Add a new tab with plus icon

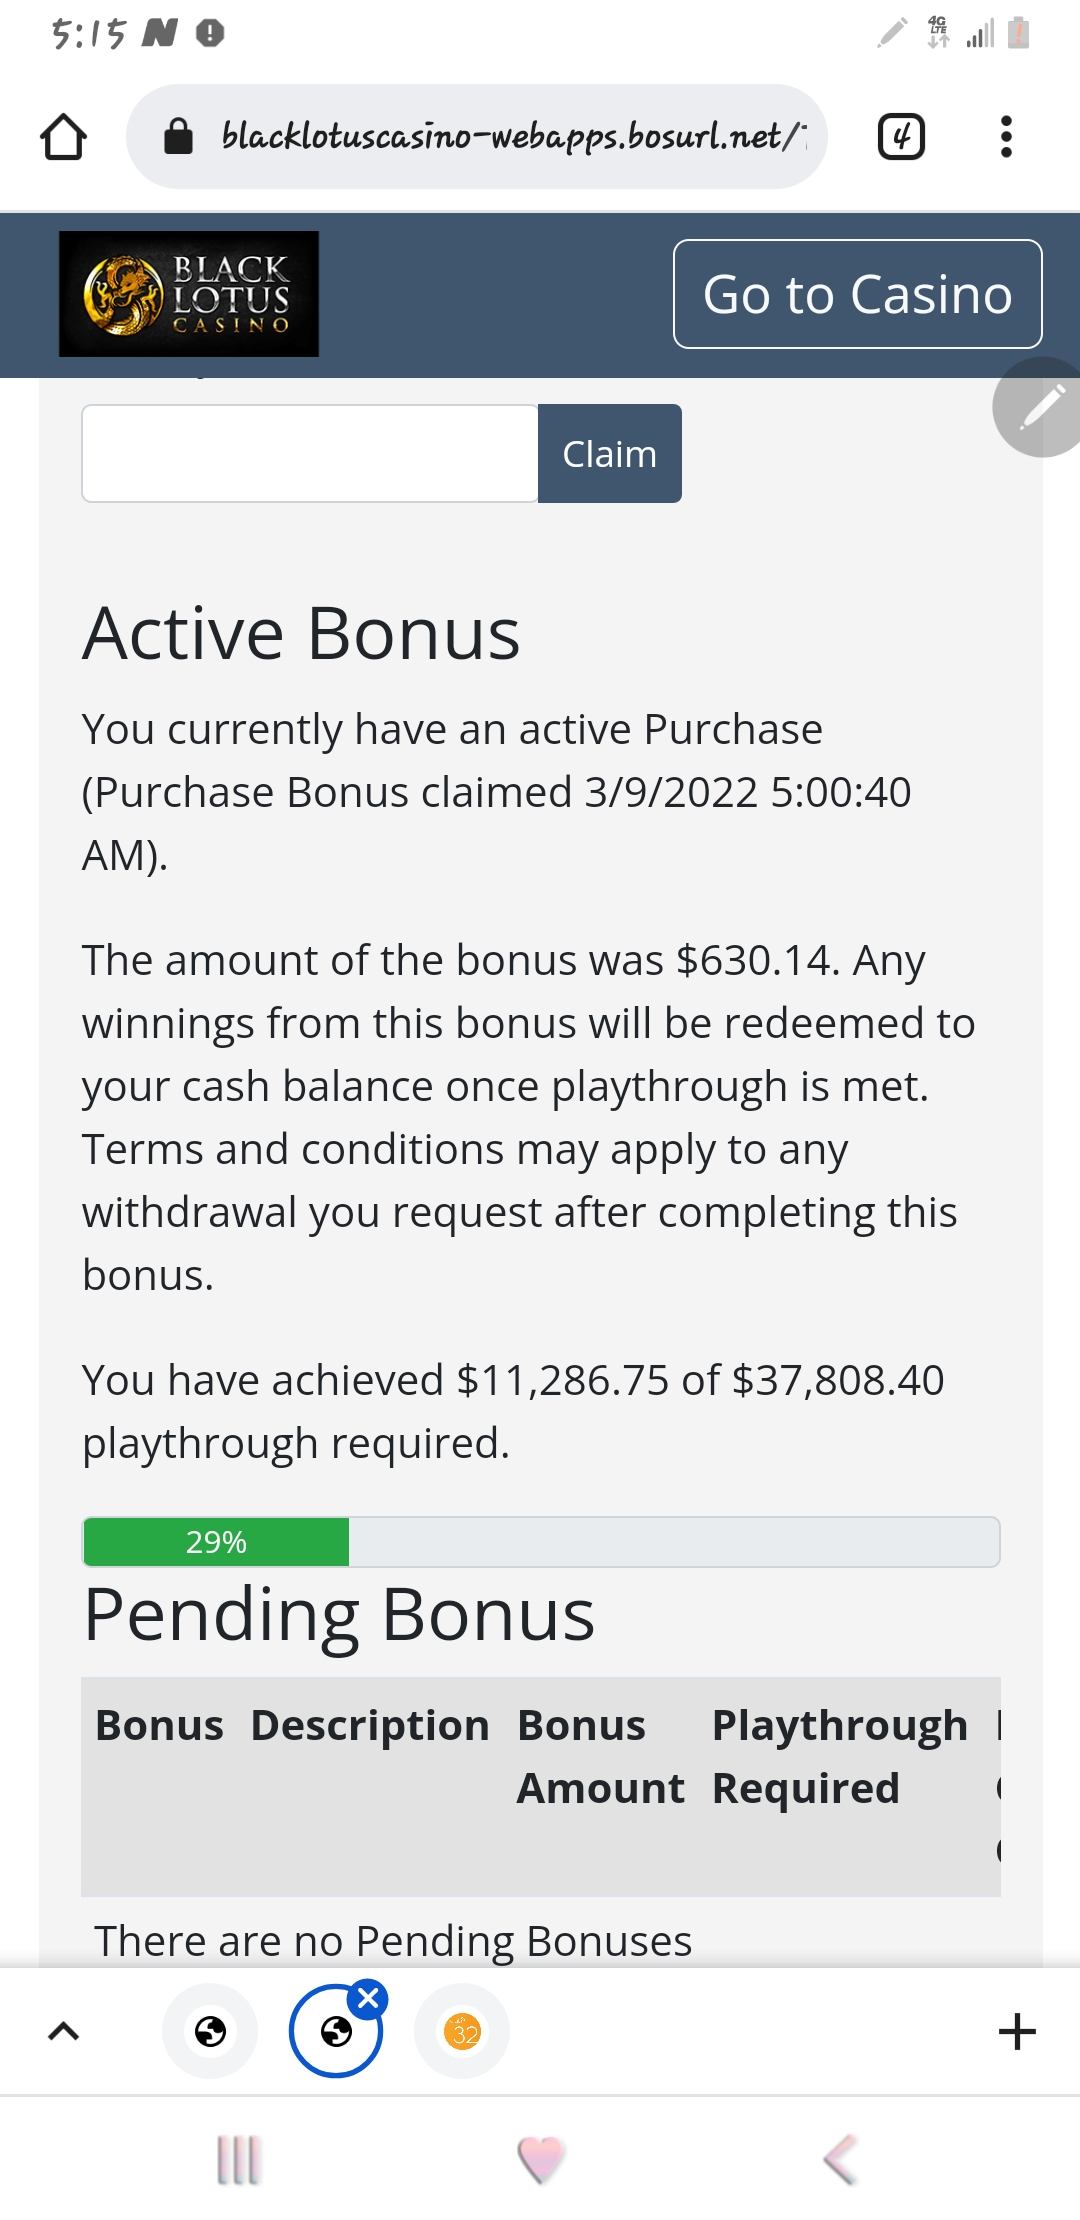coord(1017,2031)
